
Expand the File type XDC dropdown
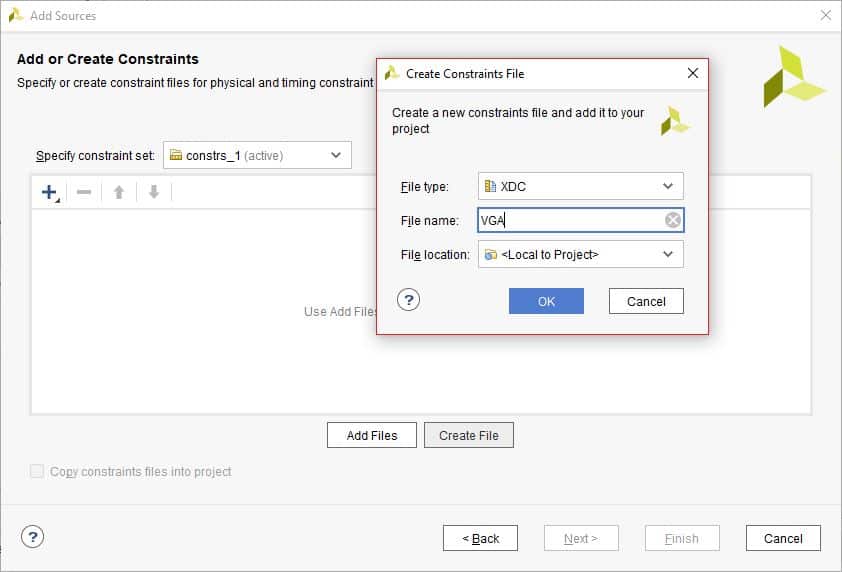coord(580,186)
